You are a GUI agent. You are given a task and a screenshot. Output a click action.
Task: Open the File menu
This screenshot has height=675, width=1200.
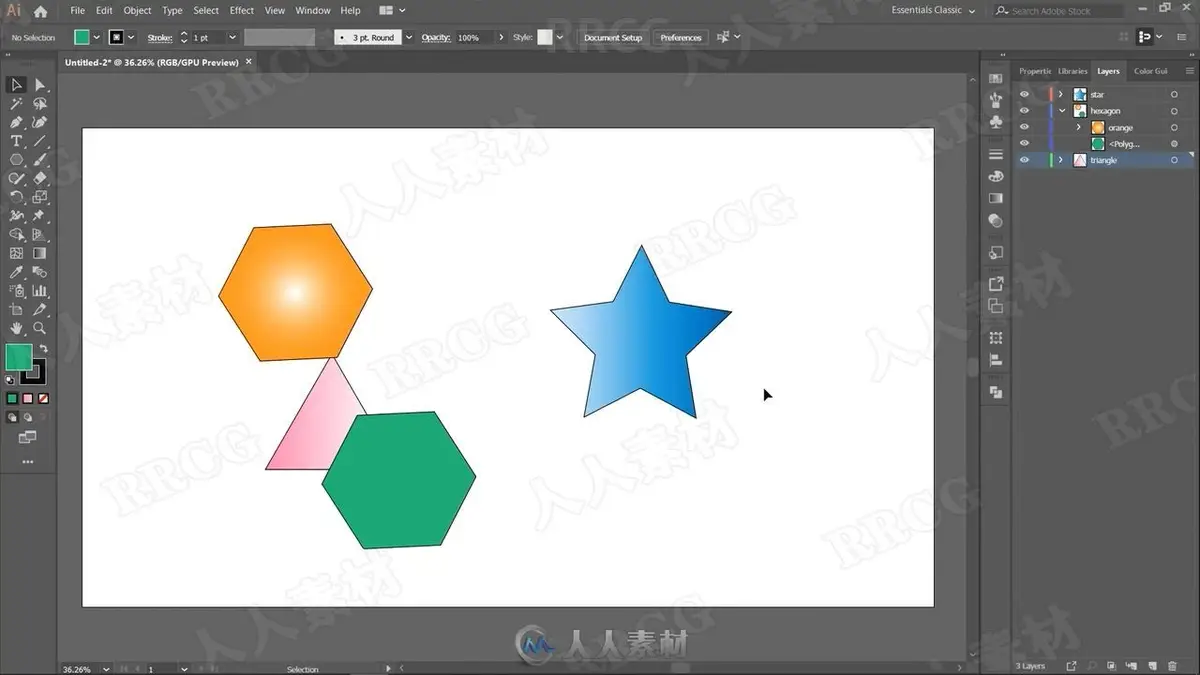point(77,10)
